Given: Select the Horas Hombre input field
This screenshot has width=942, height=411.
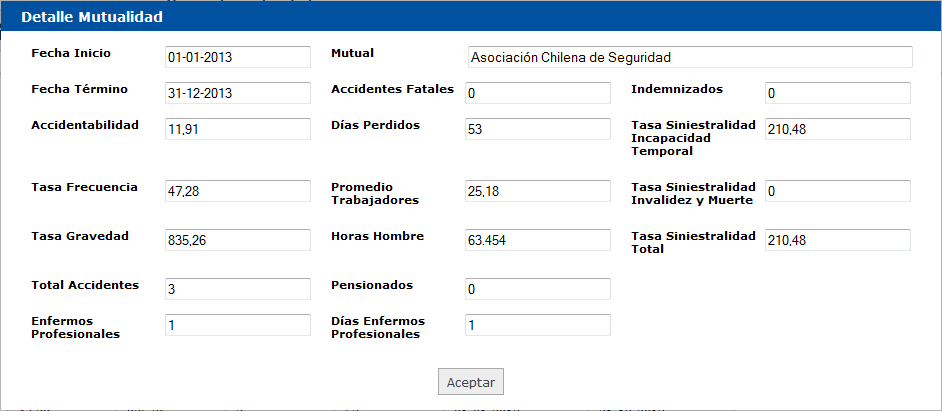Looking at the screenshot, I should tap(538, 240).
